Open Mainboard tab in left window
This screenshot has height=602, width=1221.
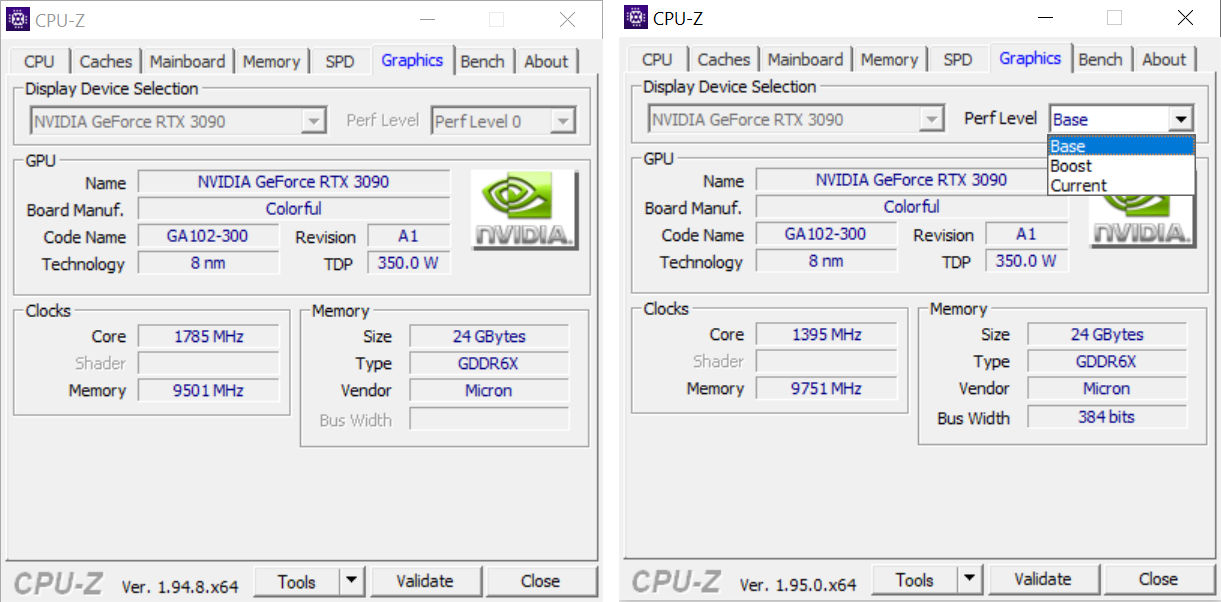tap(187, 61)
